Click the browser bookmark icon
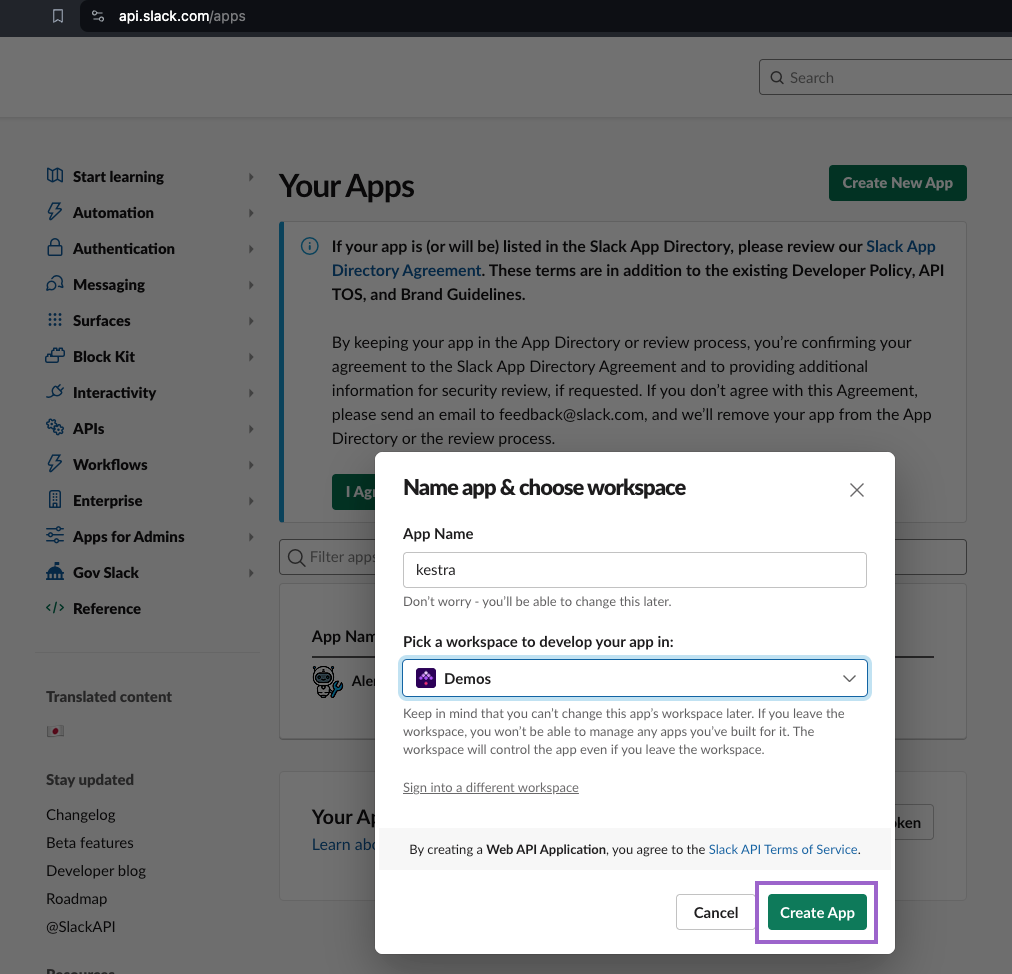The width and height of the screenshot is (1012, 974). point(58,16)
